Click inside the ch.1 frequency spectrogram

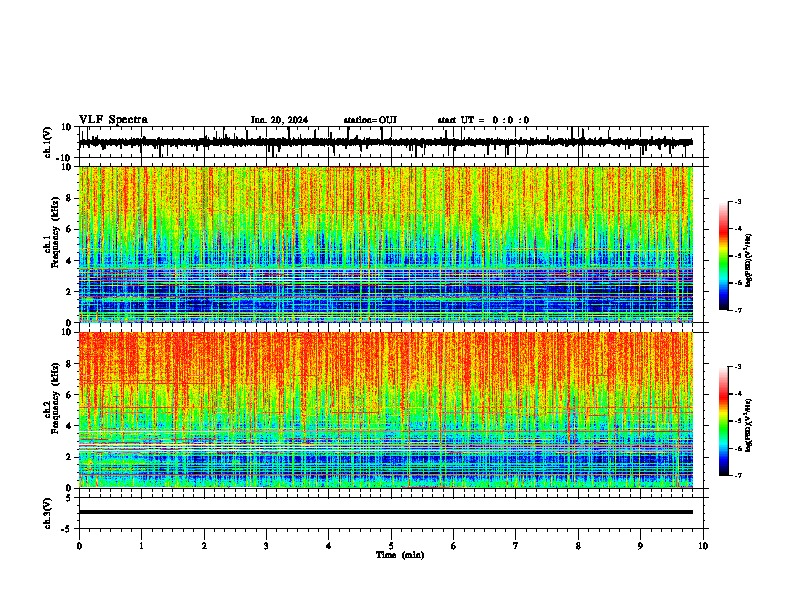point(386,244)
